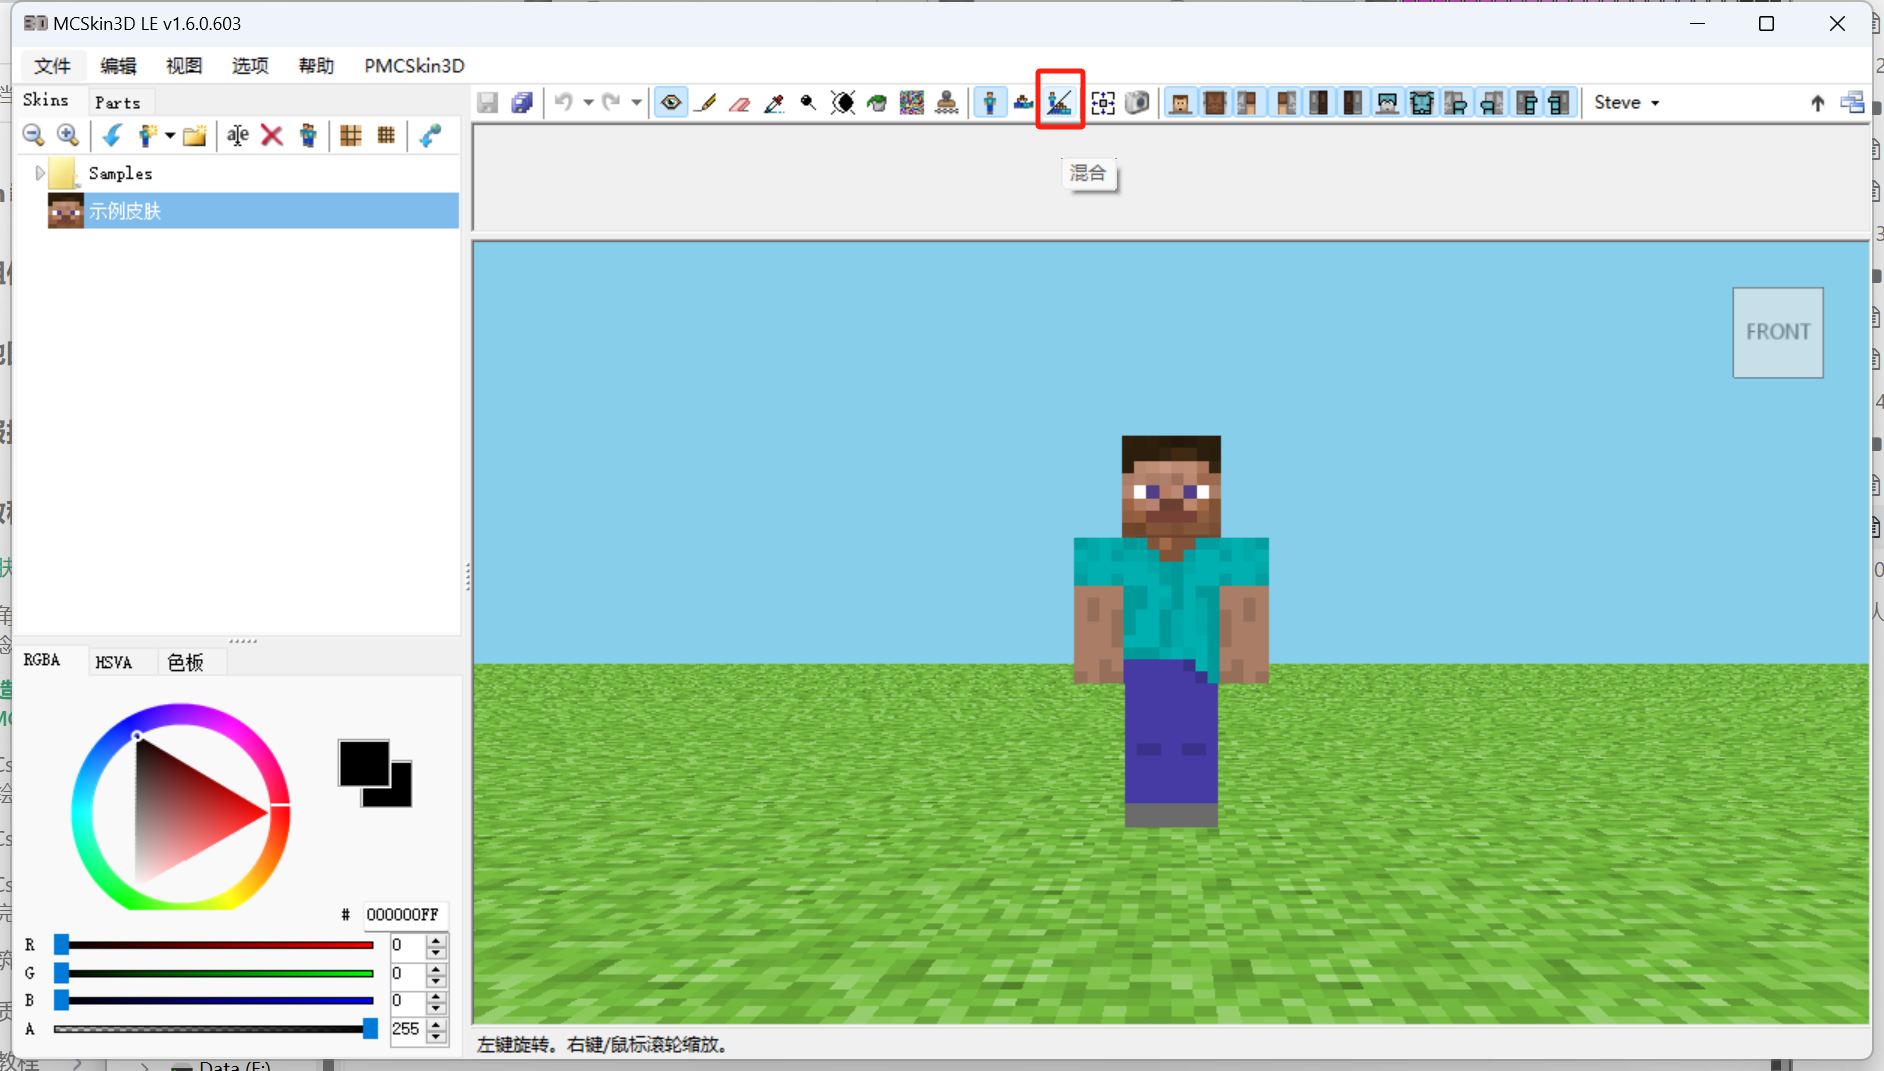The image size is (1884, 1071).
Task: Click the FRONT orientation cube
Action: (x=1777, y=332)
